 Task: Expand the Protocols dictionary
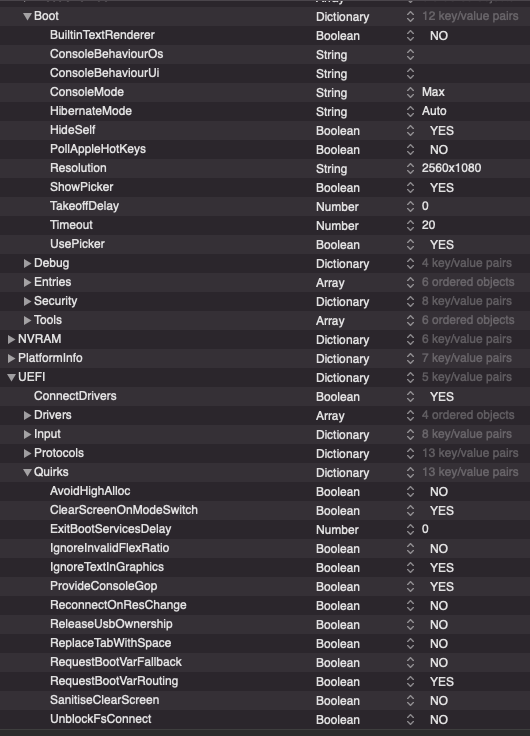tap(27, 453)
